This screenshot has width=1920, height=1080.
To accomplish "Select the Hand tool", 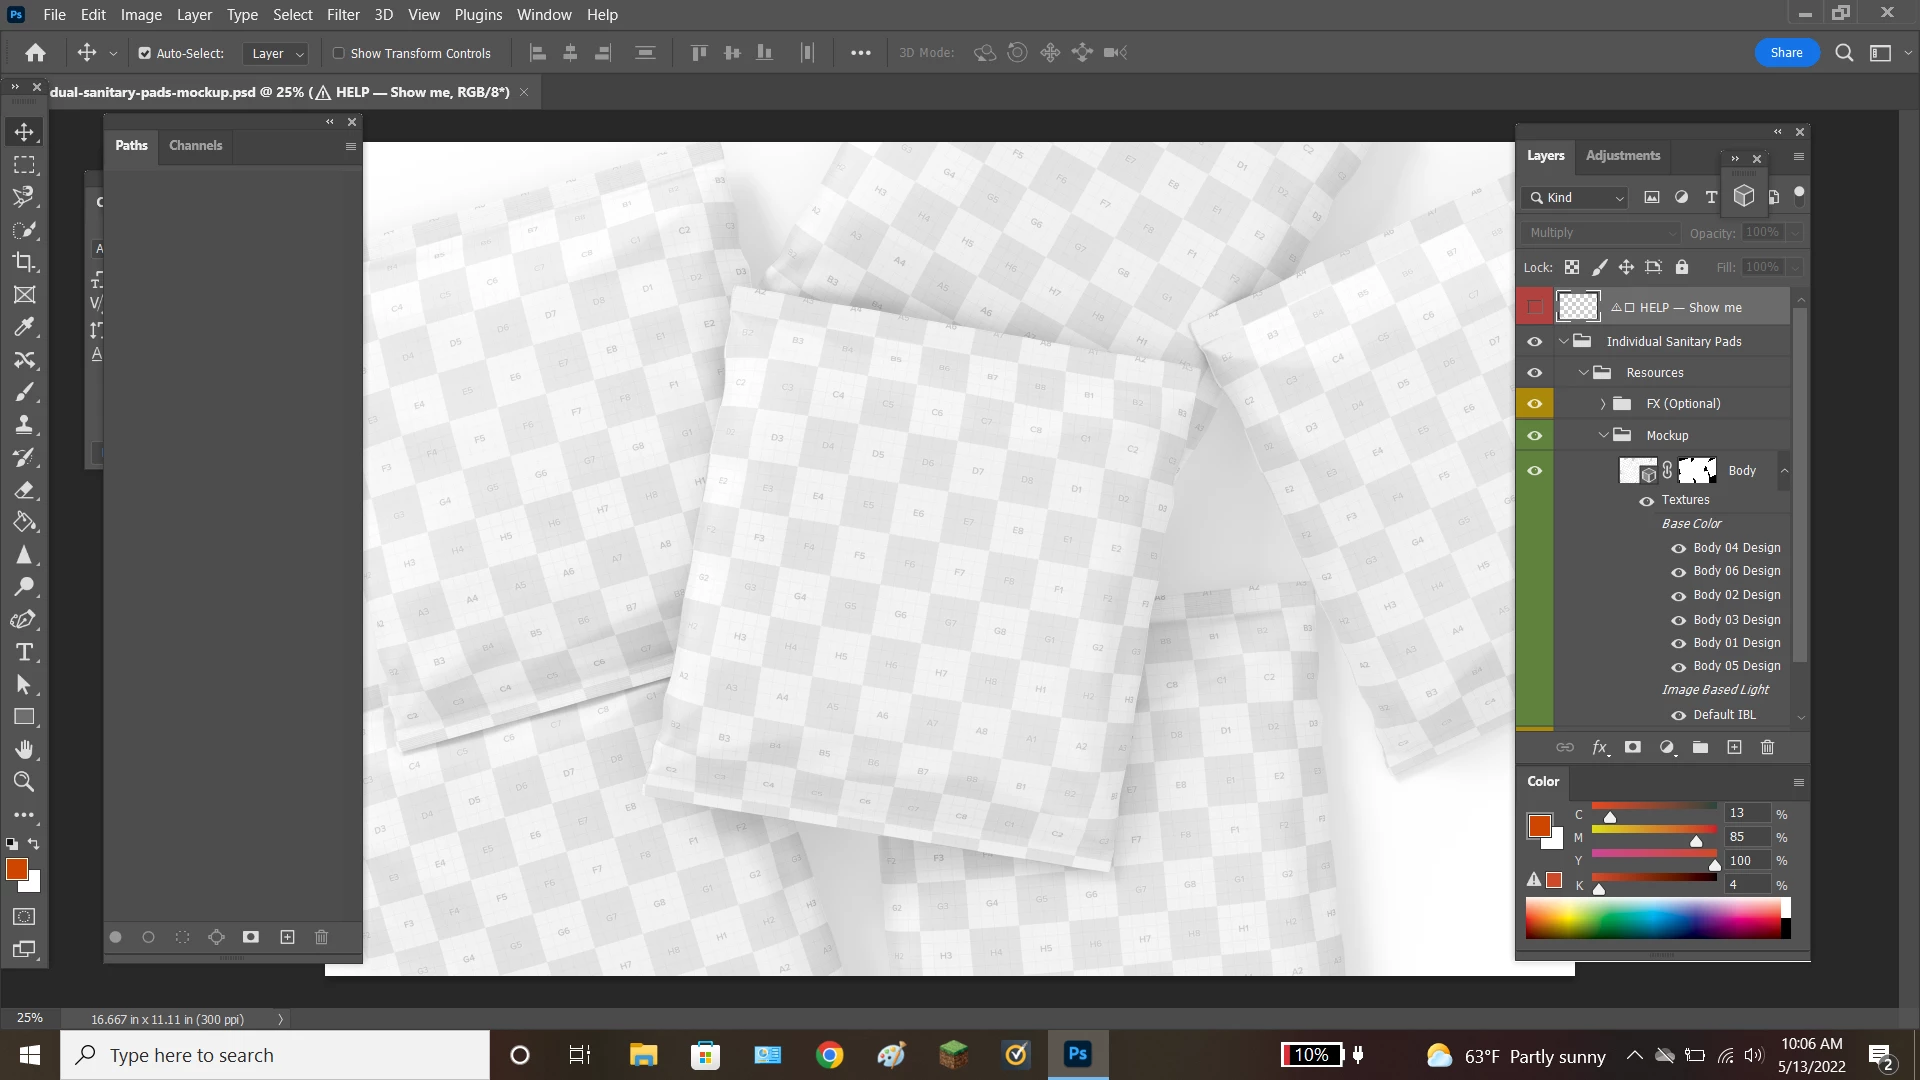I will coord(24,749).
